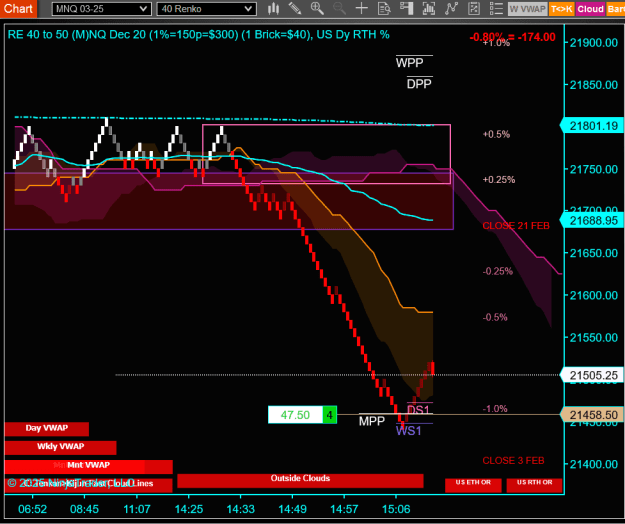Click the 21550.00 price axis label

(x=594, y=338)
